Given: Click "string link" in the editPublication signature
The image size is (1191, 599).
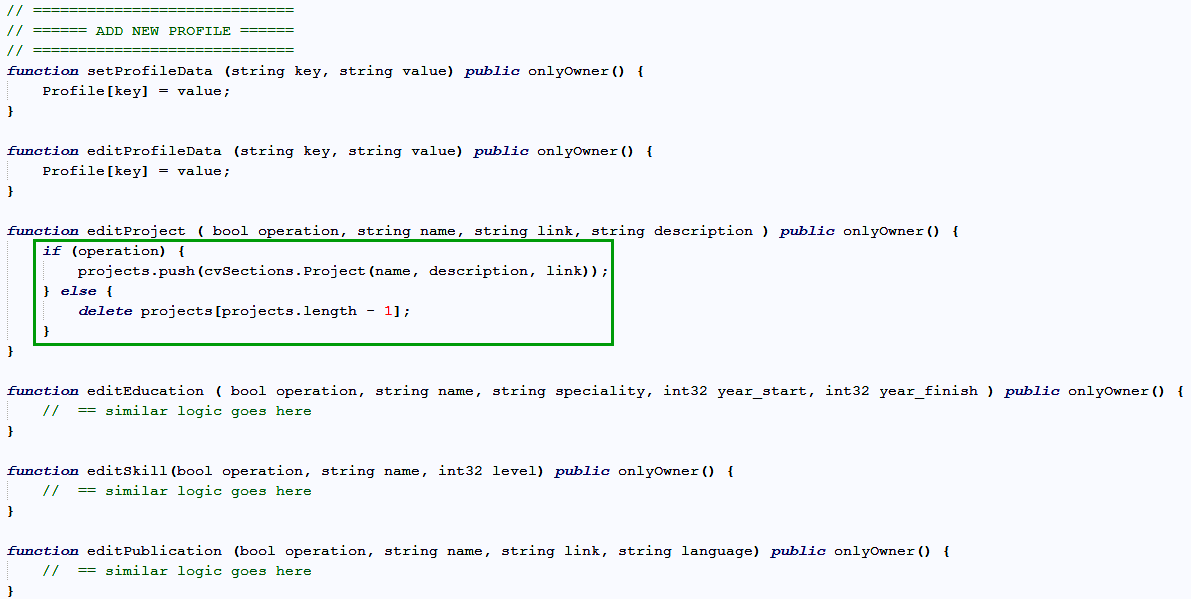Looking at the screenshot, I should tap(552, 551).
